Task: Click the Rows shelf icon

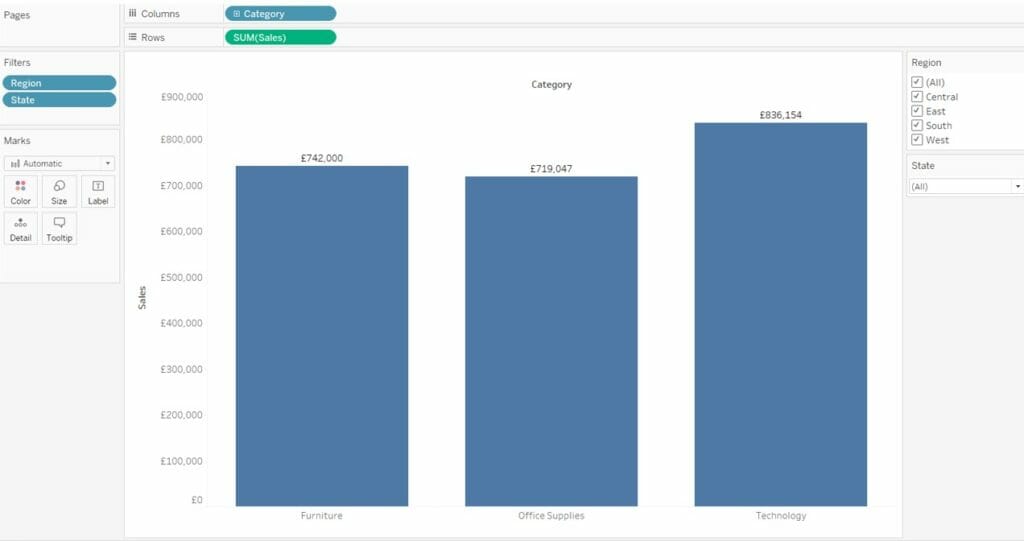Action: pyautogui.click(x=133, y=37)
